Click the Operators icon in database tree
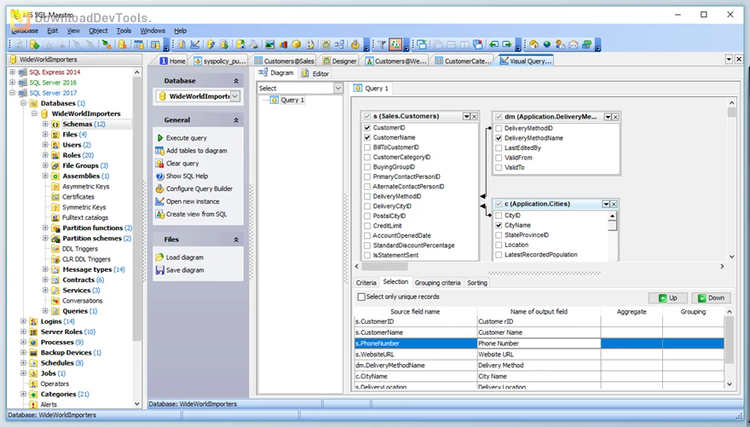Viewport: 750px width, 427px height. 33,384
